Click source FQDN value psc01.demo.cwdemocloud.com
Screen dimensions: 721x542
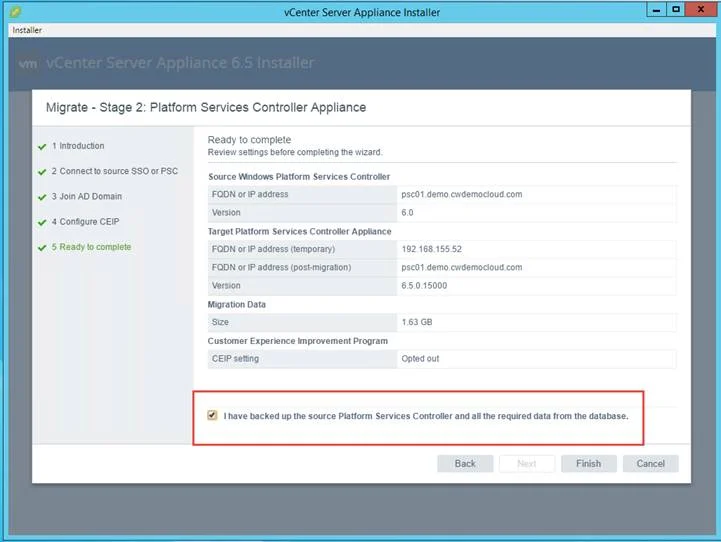(462, 194)
